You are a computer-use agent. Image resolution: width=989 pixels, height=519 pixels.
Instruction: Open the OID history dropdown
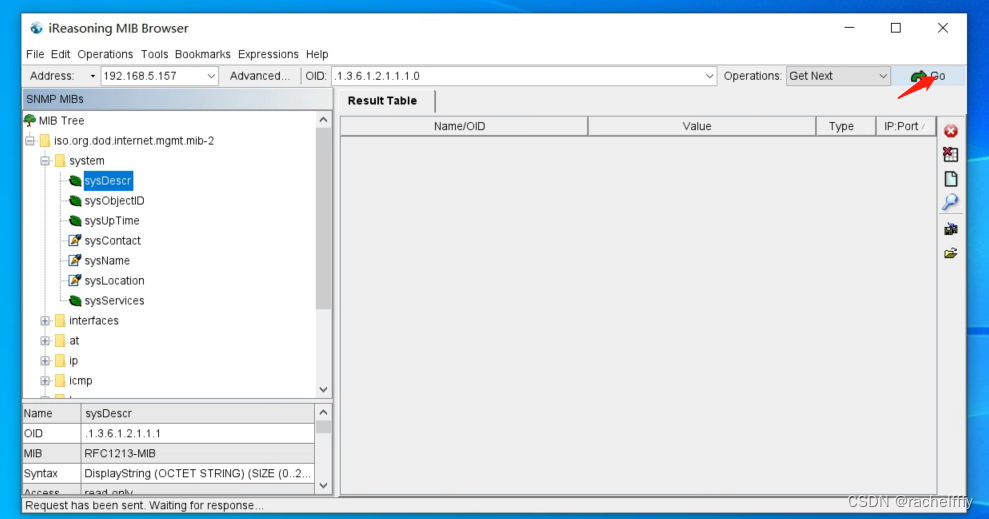point(709,76)
